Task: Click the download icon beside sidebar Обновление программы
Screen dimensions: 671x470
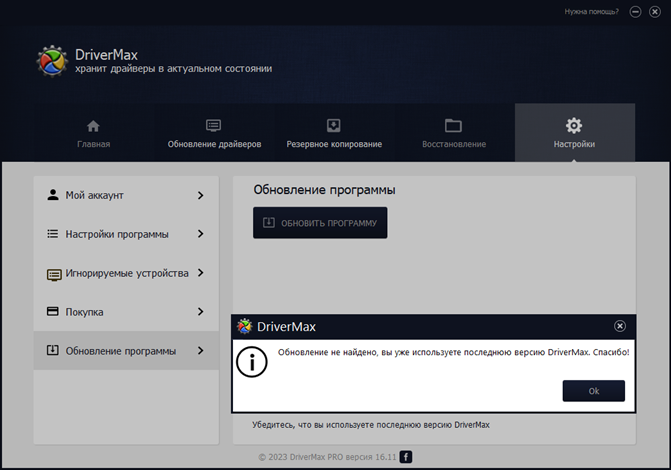Action: click(53, 350)
